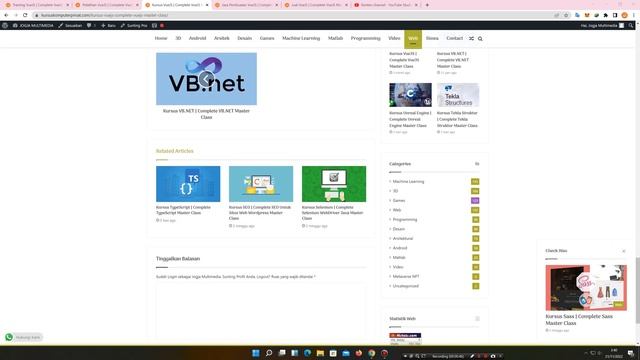
Task: Open a new browser tab
Action: pyautogui.click(x=427, y=5)
